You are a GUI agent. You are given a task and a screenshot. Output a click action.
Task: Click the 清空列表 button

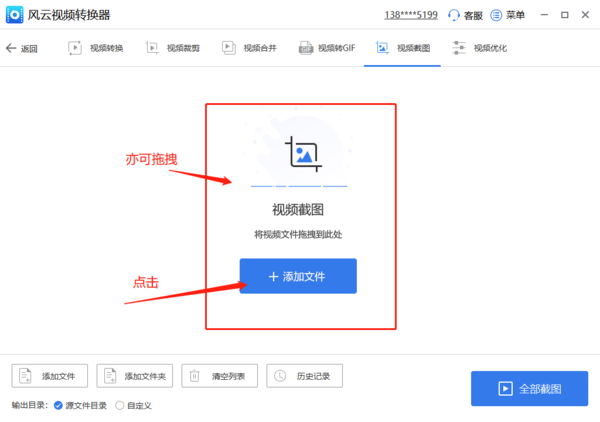[220, 376]
